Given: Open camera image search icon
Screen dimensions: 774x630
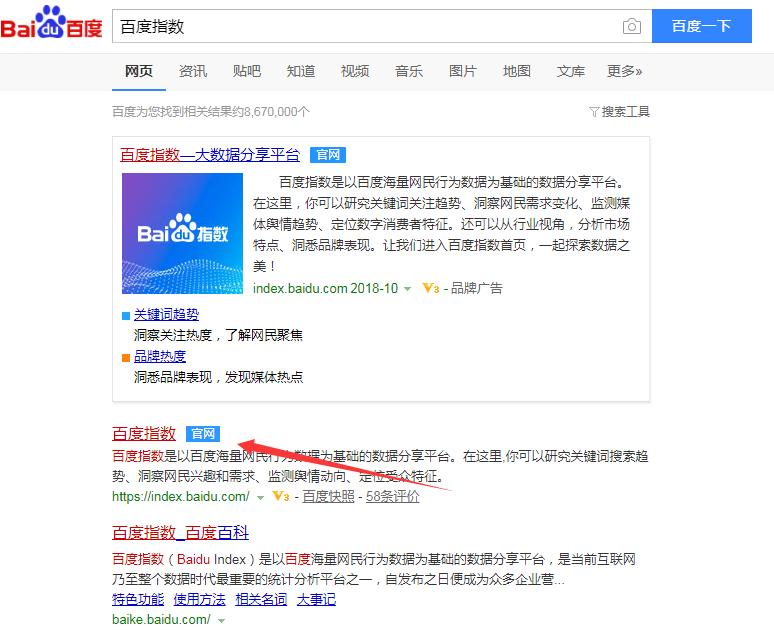Looking at the screenshot, I should point(632,26).
